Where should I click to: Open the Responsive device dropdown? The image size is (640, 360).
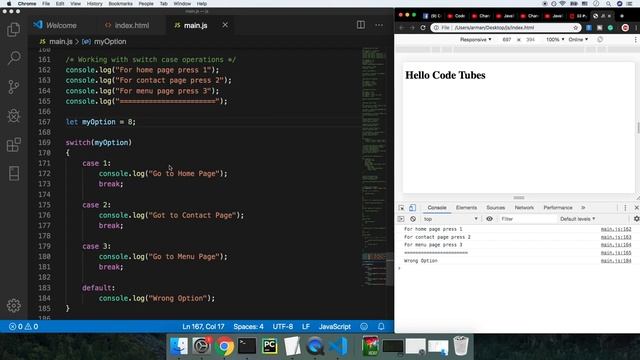(476, 40)
